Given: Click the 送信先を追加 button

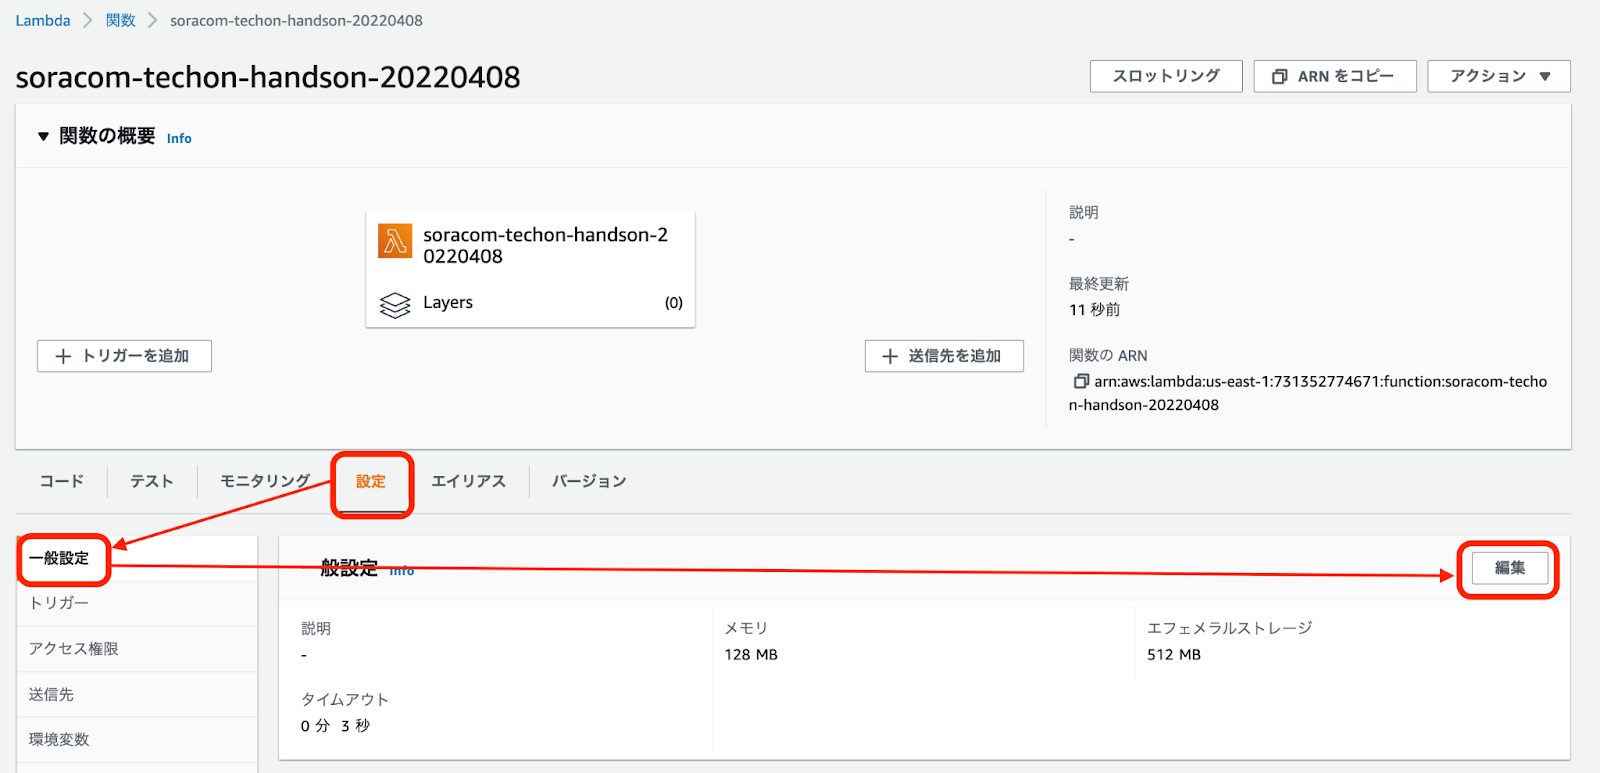Looking at the screenshot, I should (x=944, y=356).
